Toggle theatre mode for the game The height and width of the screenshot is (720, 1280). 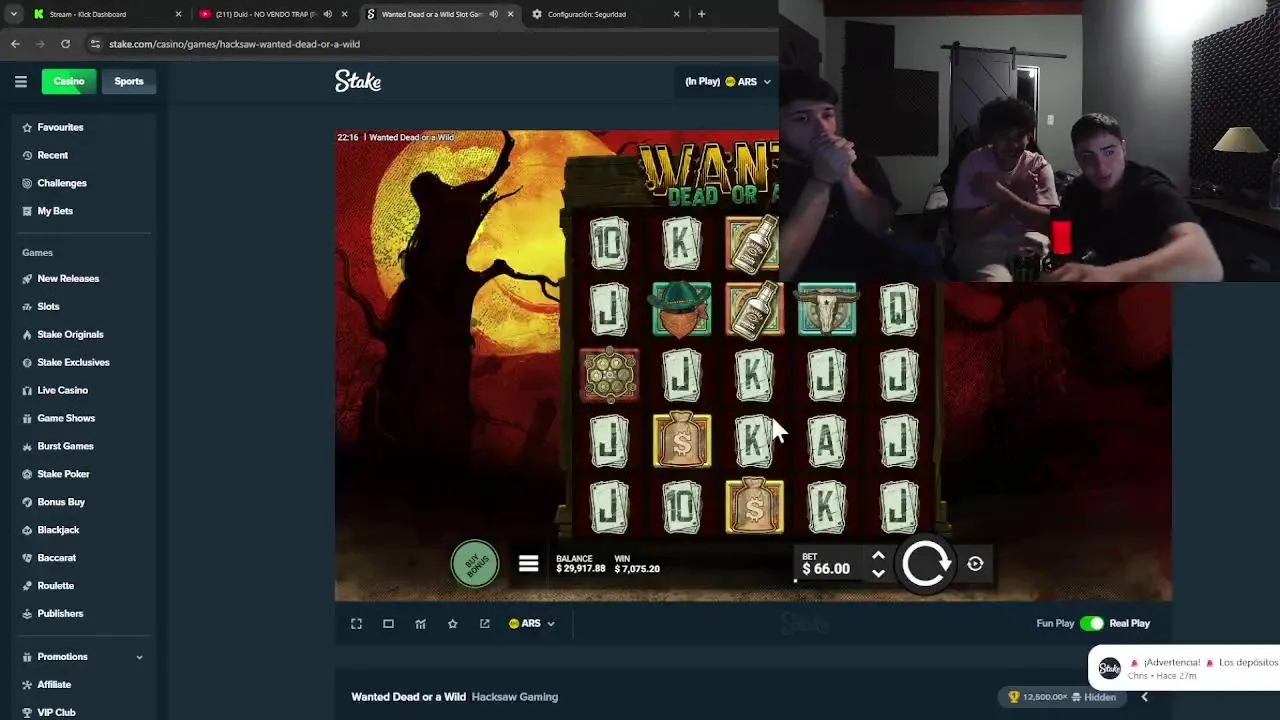pyautogui.click(x=388, y=624)
